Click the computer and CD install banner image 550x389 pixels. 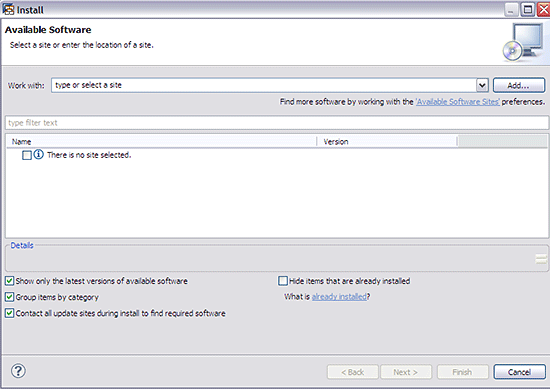coord(523,42)
